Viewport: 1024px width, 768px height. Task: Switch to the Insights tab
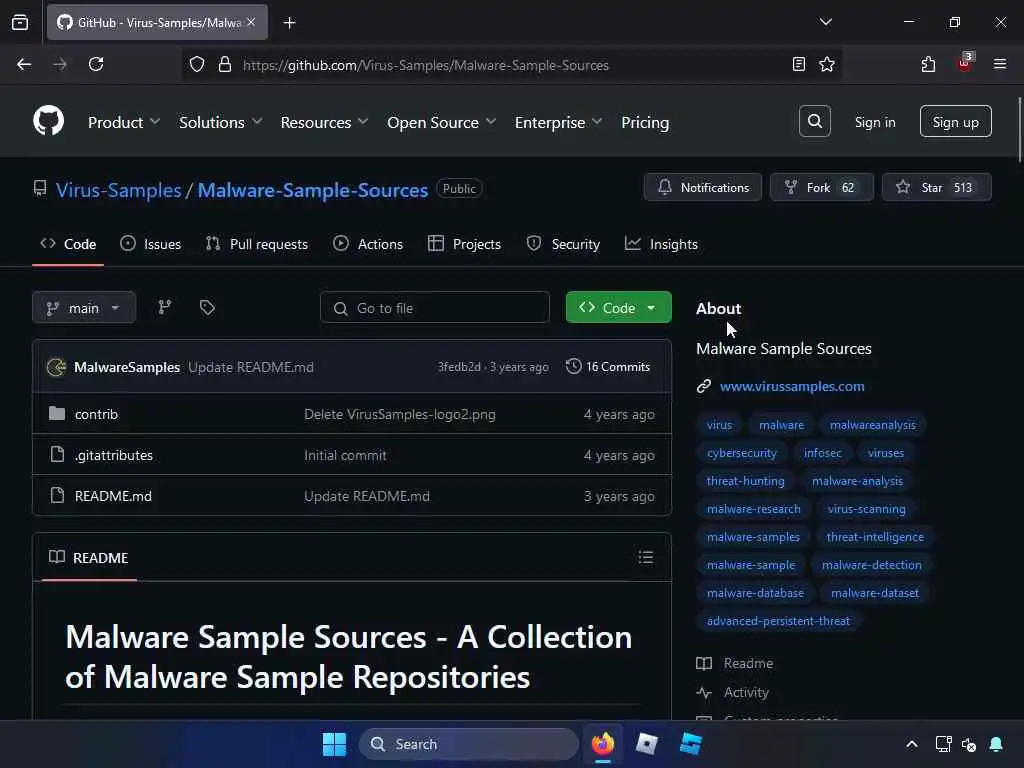click(662, 244)
